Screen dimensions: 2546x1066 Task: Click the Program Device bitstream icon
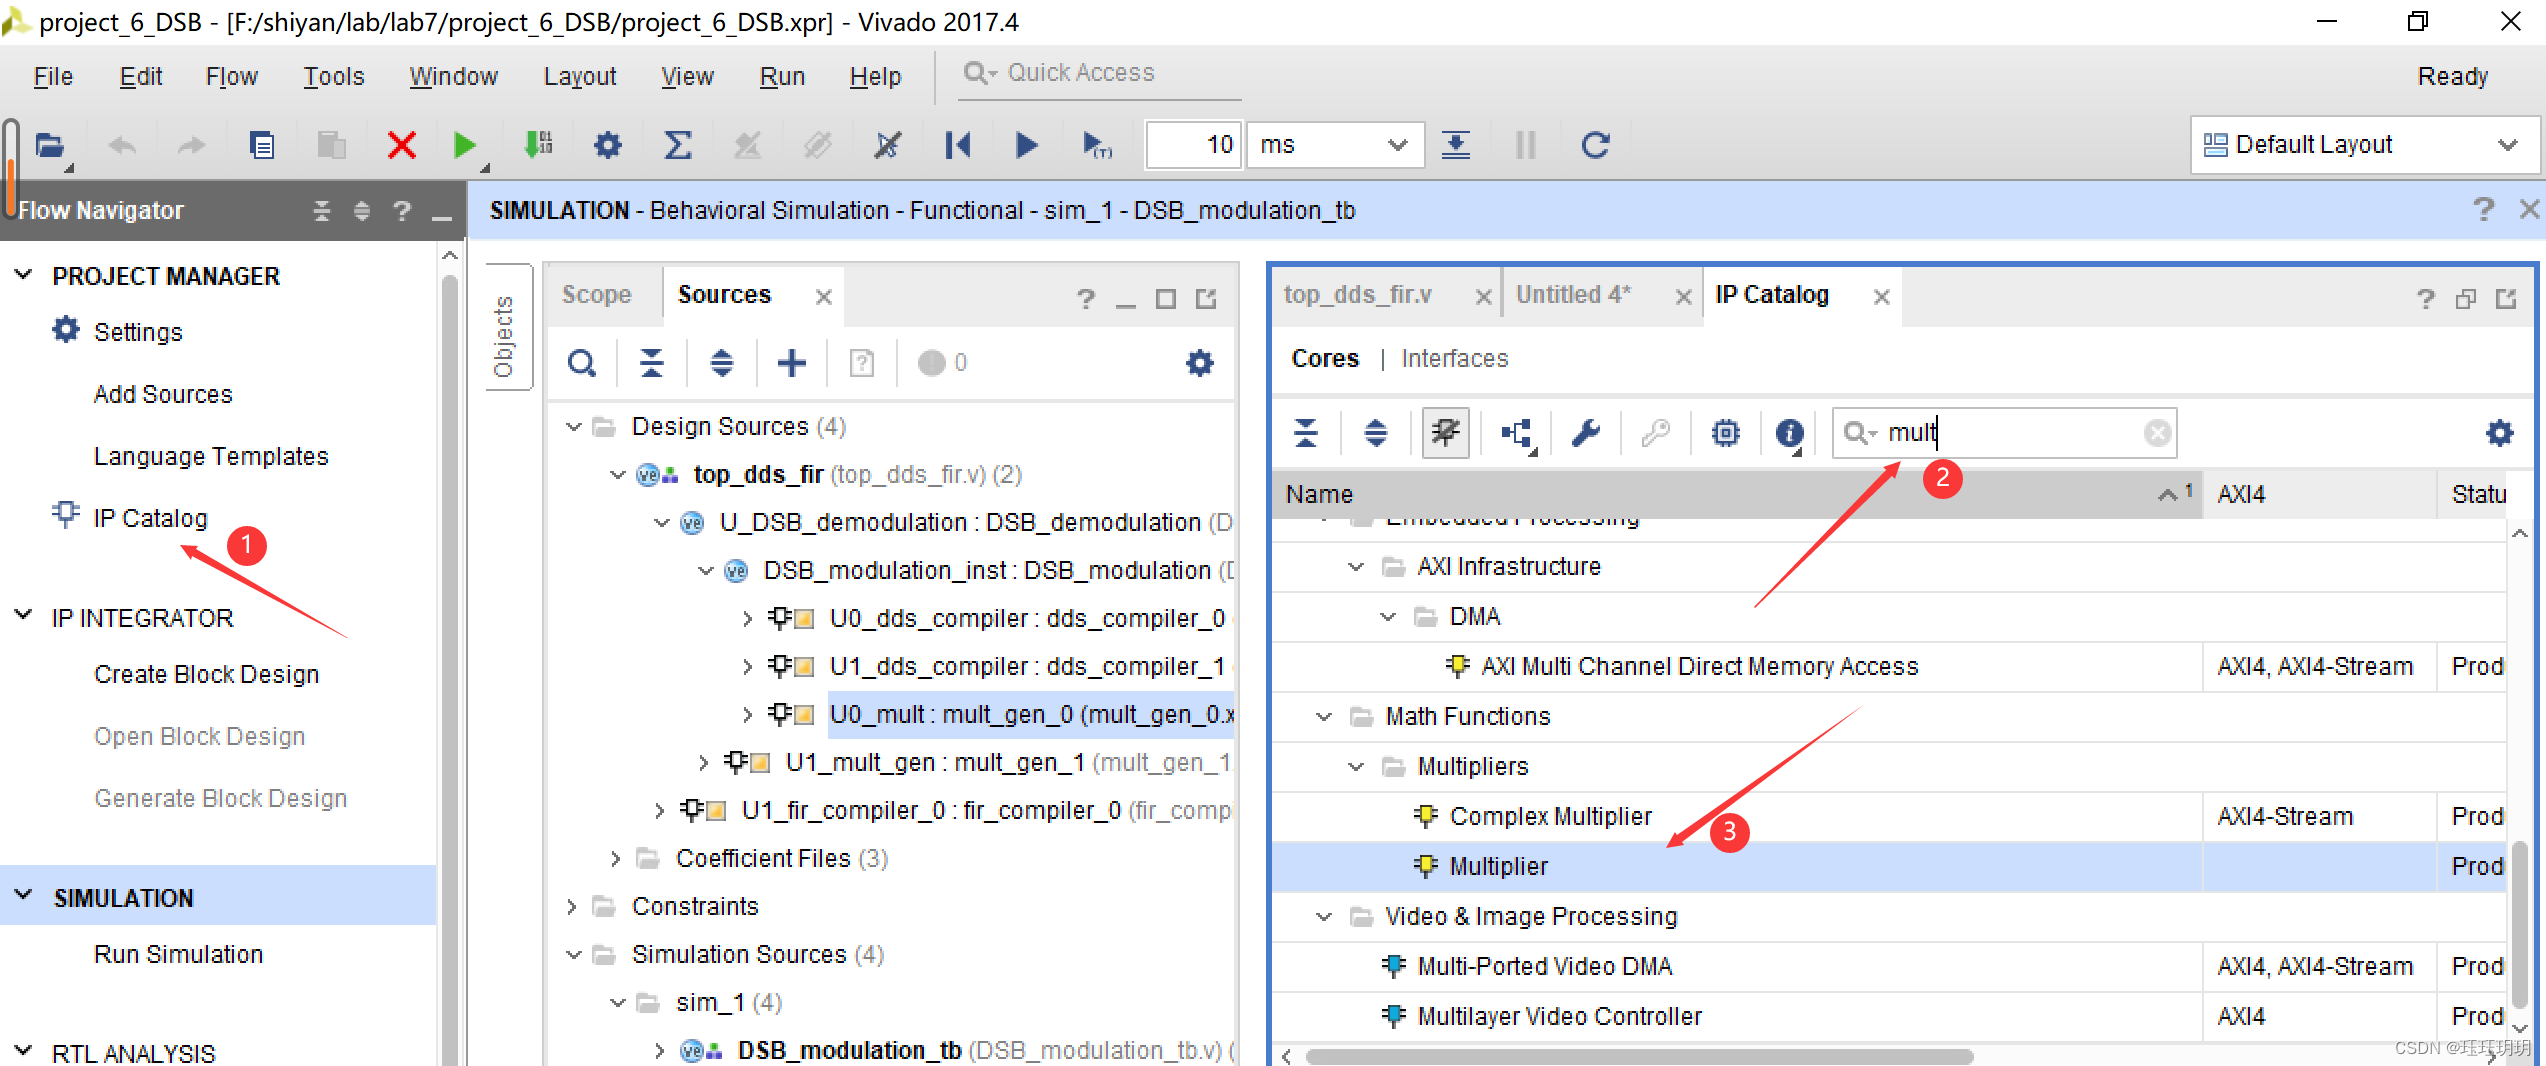[538, 146]
